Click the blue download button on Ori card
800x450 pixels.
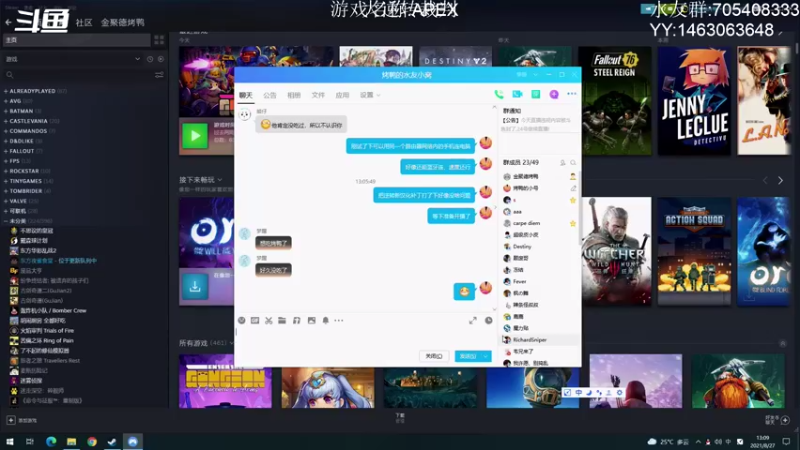(195, 287)
